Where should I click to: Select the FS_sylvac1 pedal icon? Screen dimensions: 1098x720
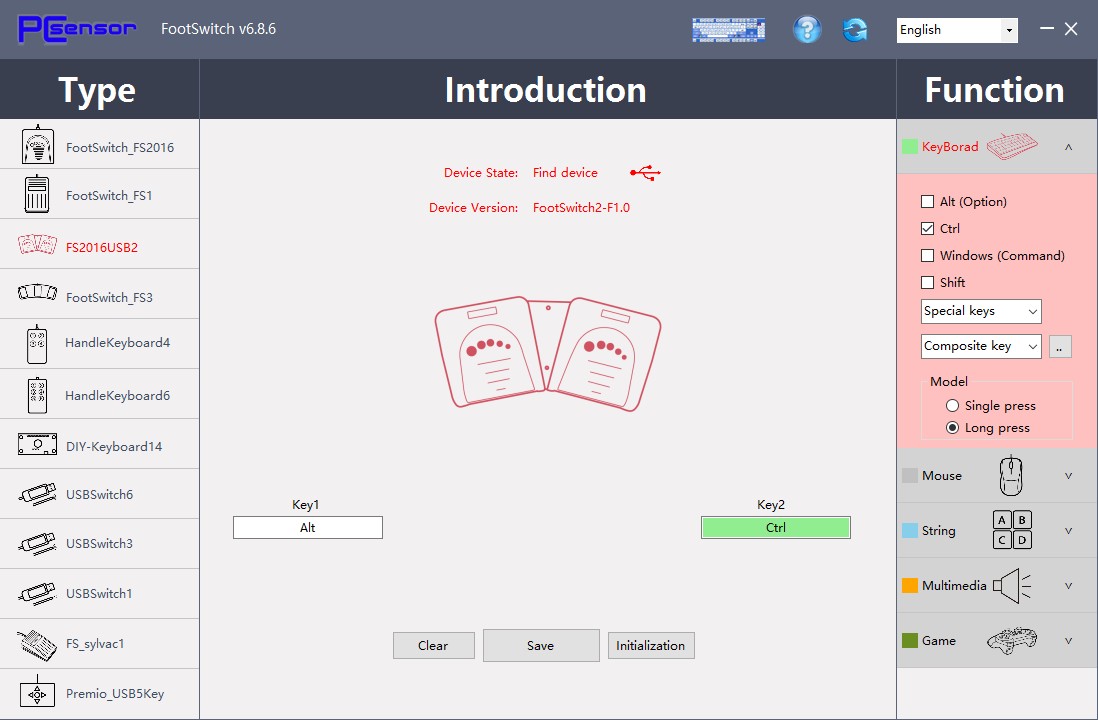click(x=37, y=645)
